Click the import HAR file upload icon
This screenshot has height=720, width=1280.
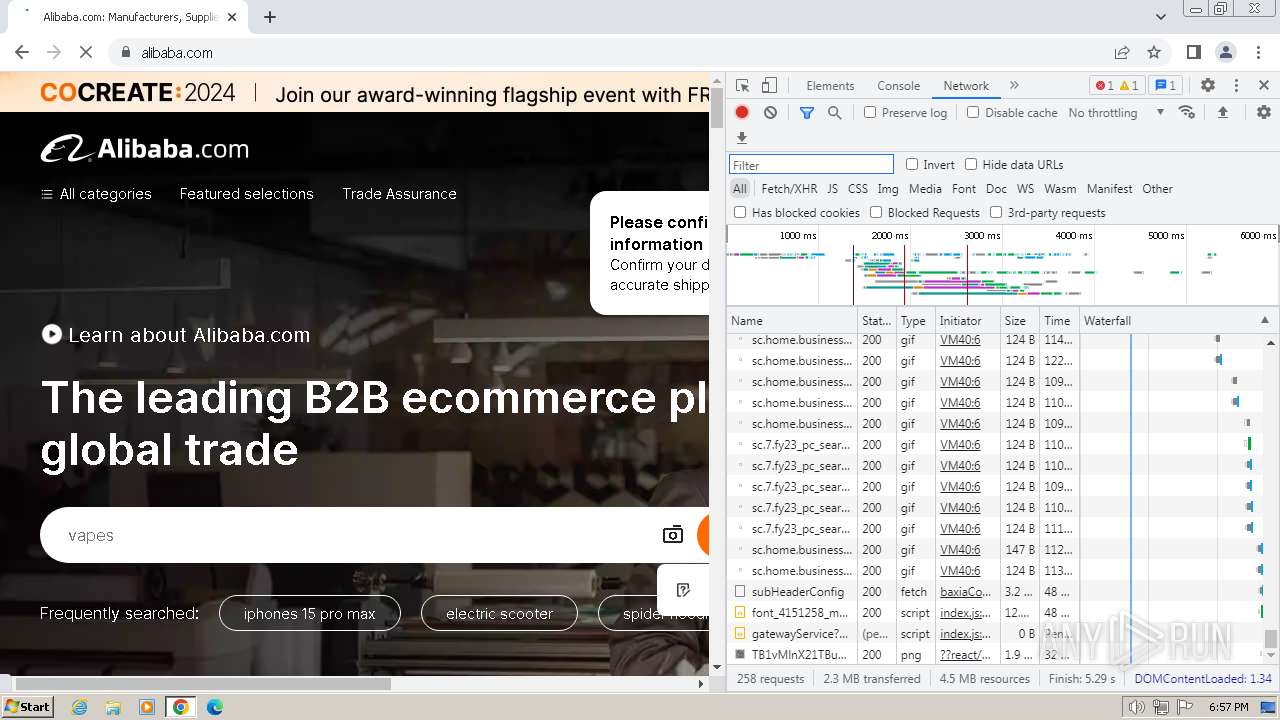coord(1222,113)
